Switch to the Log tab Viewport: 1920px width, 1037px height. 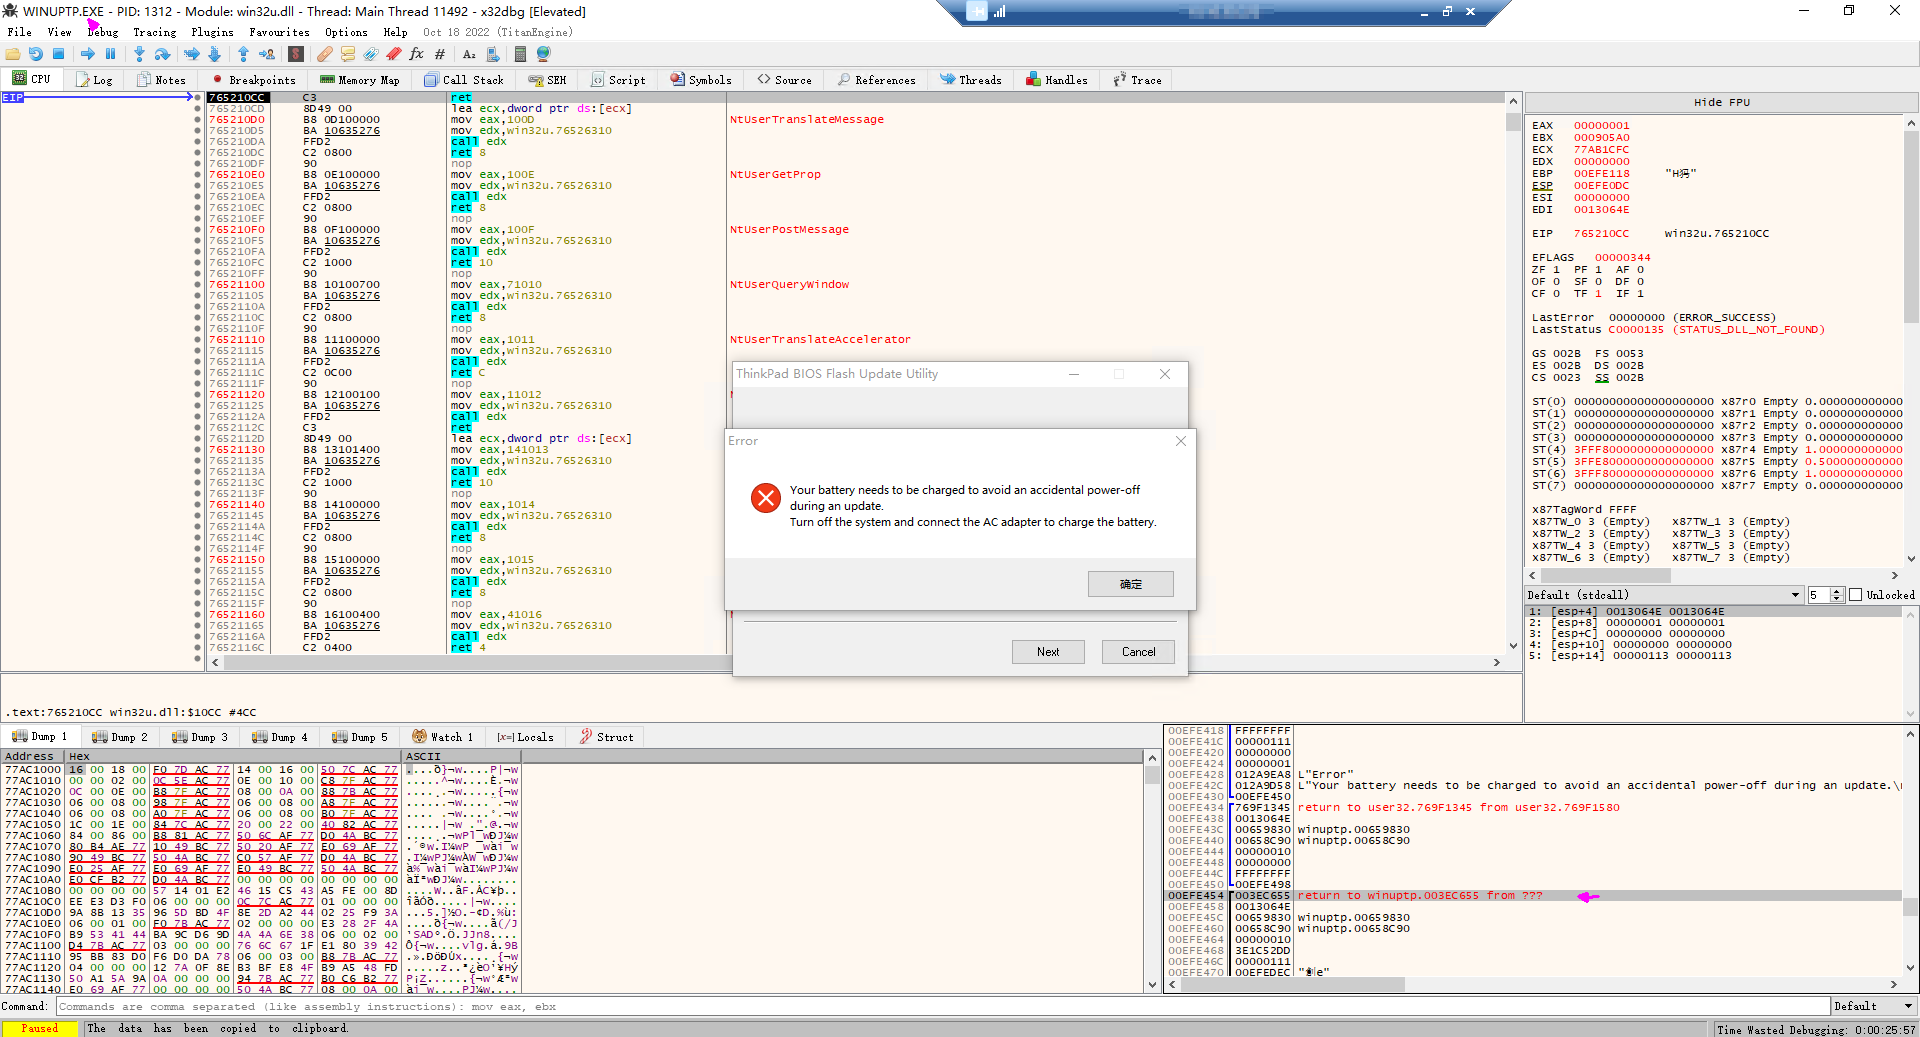coord(94,80)
